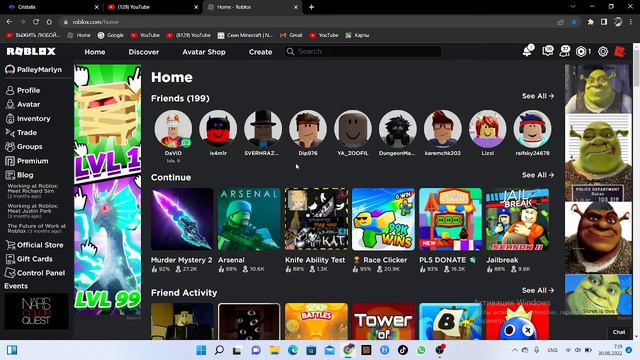
Task: Open taskbar search magnifier
Action: [x=219, y=350]
